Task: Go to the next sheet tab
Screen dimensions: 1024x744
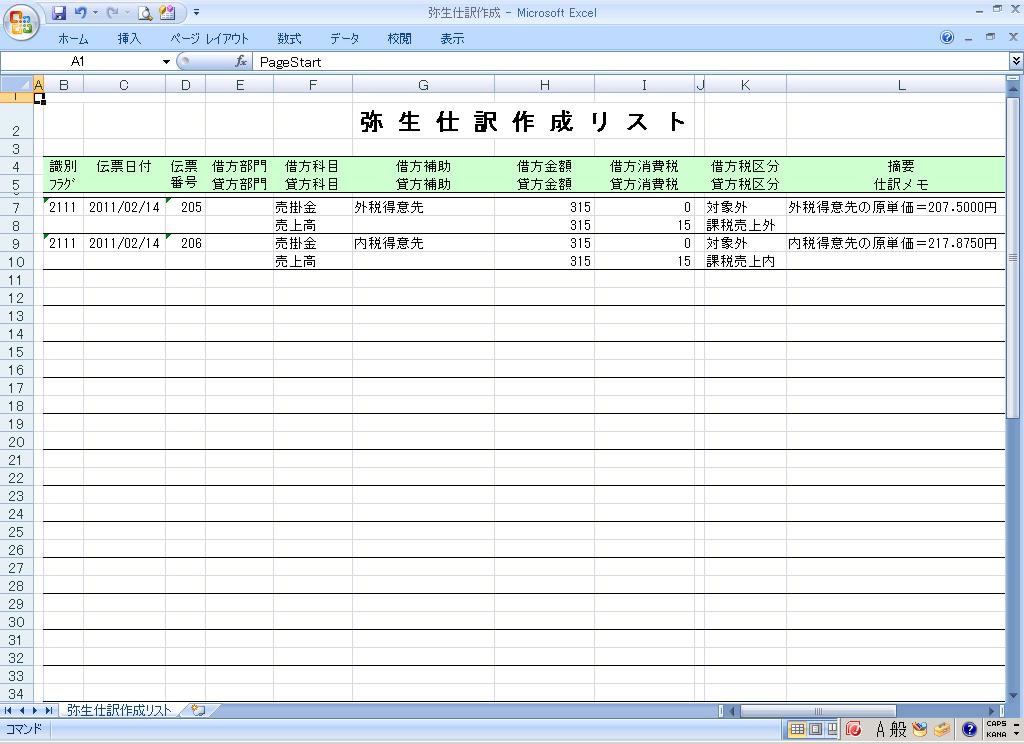Action: 35,710
